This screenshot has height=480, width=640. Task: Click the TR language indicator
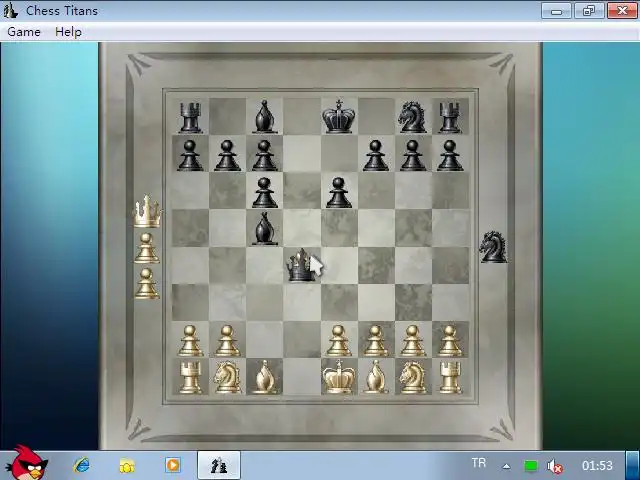479,463
